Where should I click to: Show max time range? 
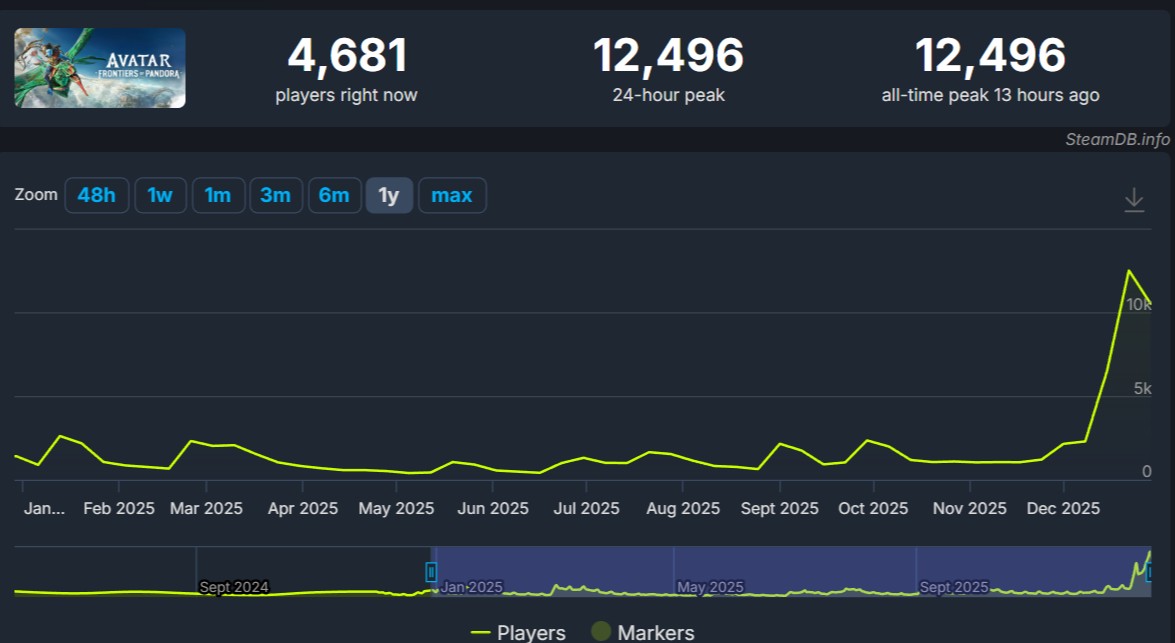451,195
